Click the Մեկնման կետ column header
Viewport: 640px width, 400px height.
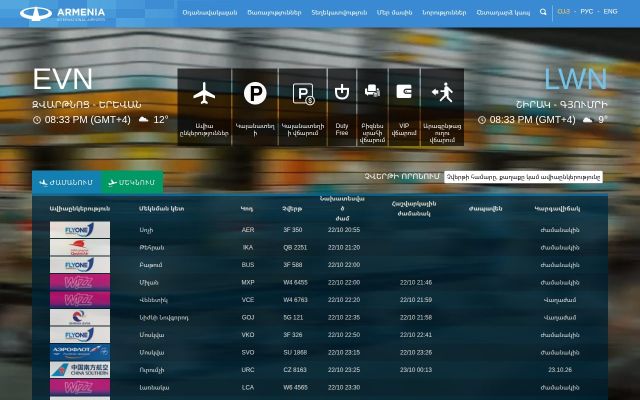point(162,209)
